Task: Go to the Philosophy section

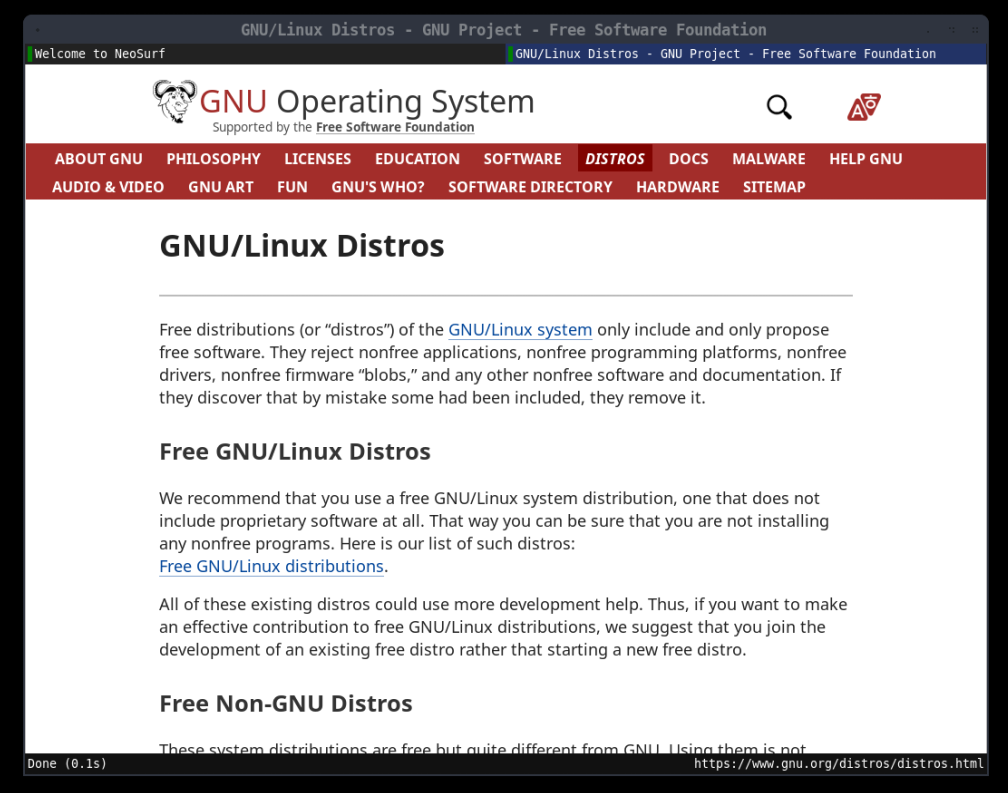Action: pyautogui.click(x=213, y=159)
